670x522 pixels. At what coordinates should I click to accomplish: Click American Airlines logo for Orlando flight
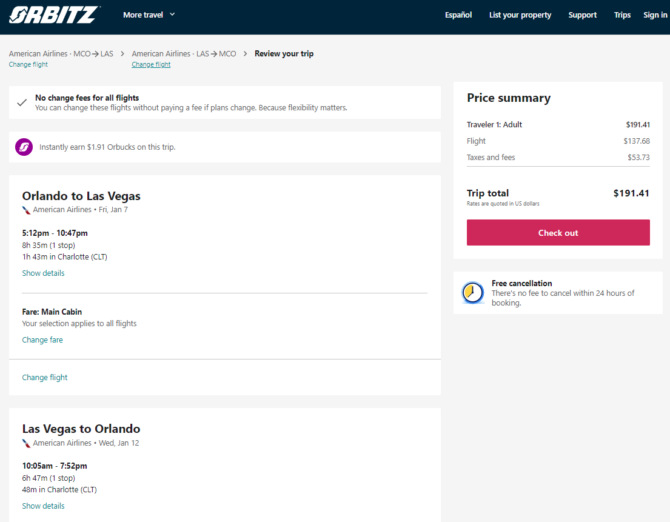26,210
